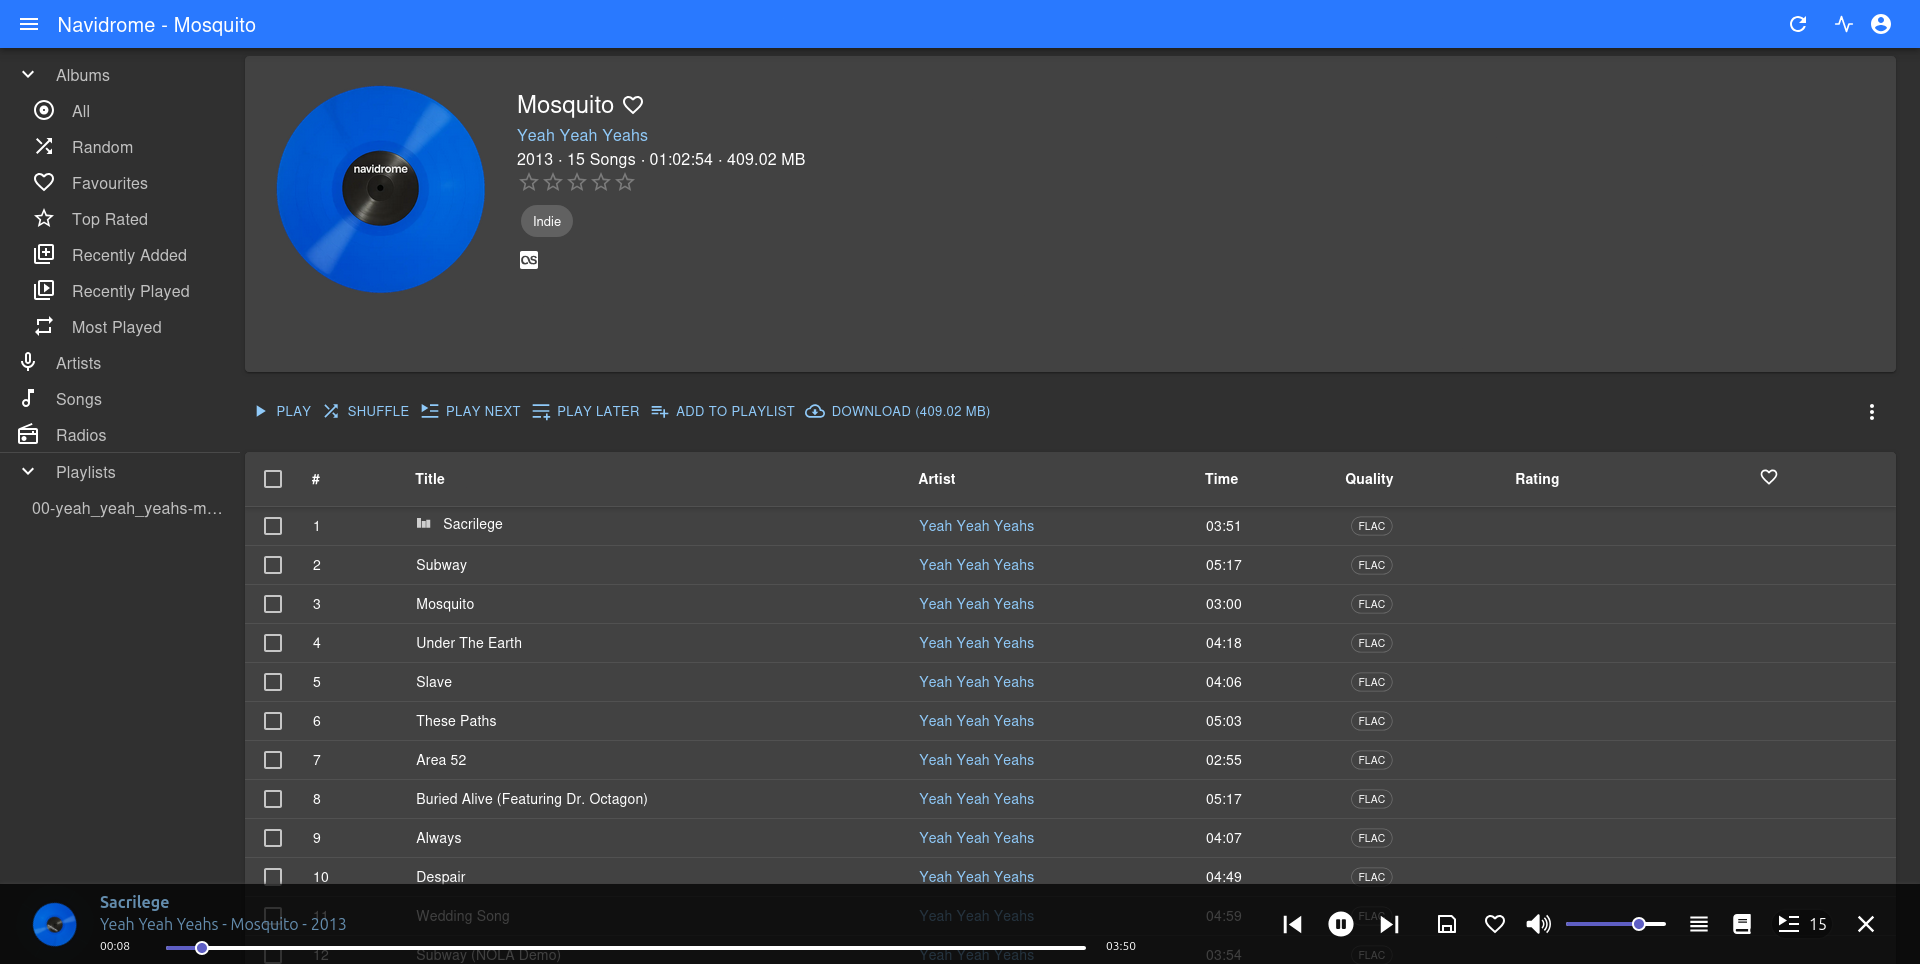This screenshot has width=1920, height=964.
Task: Click the Shuffle button
Action: [366, 411]
